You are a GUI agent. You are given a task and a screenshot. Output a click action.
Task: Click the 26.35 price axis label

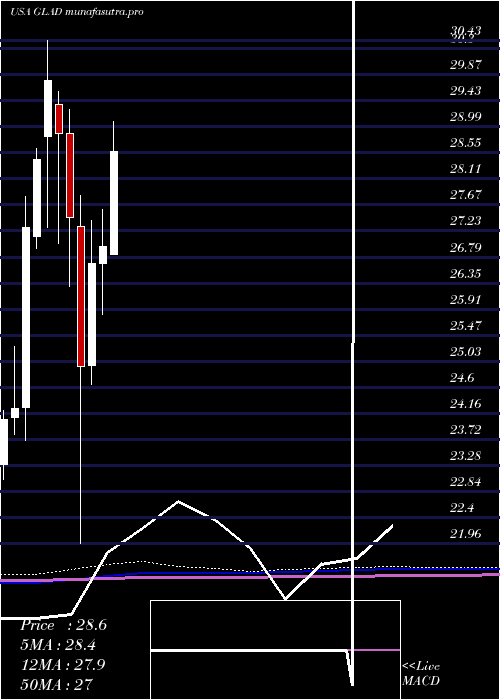[x=466, y=274]
